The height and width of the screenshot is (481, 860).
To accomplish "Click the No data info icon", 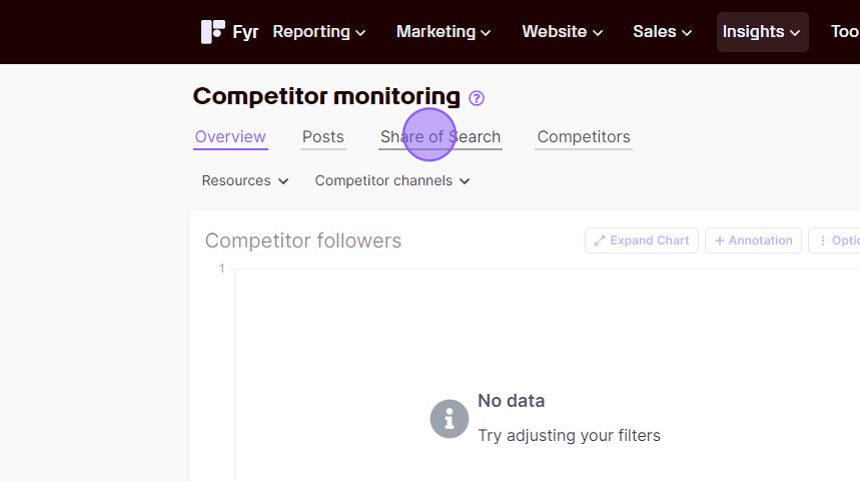I will (449, 418).
